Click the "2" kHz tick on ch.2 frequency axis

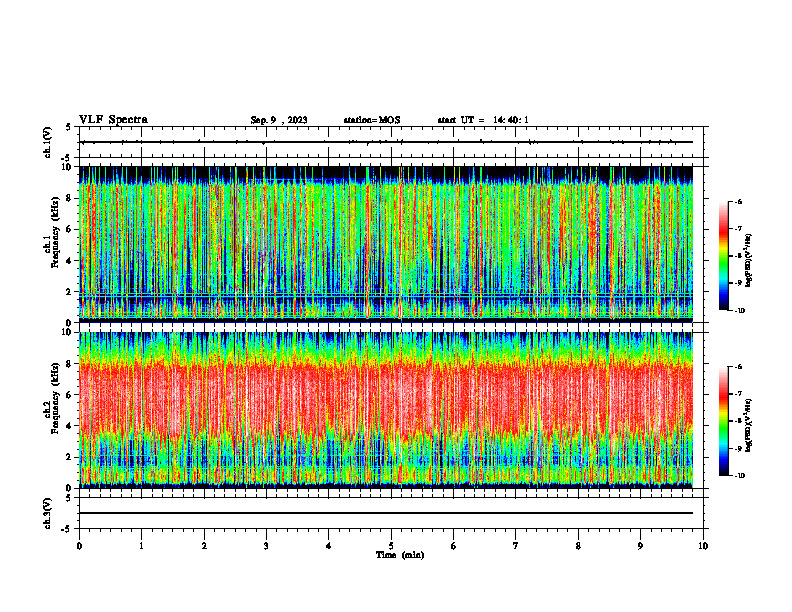[x=69, y=457]
